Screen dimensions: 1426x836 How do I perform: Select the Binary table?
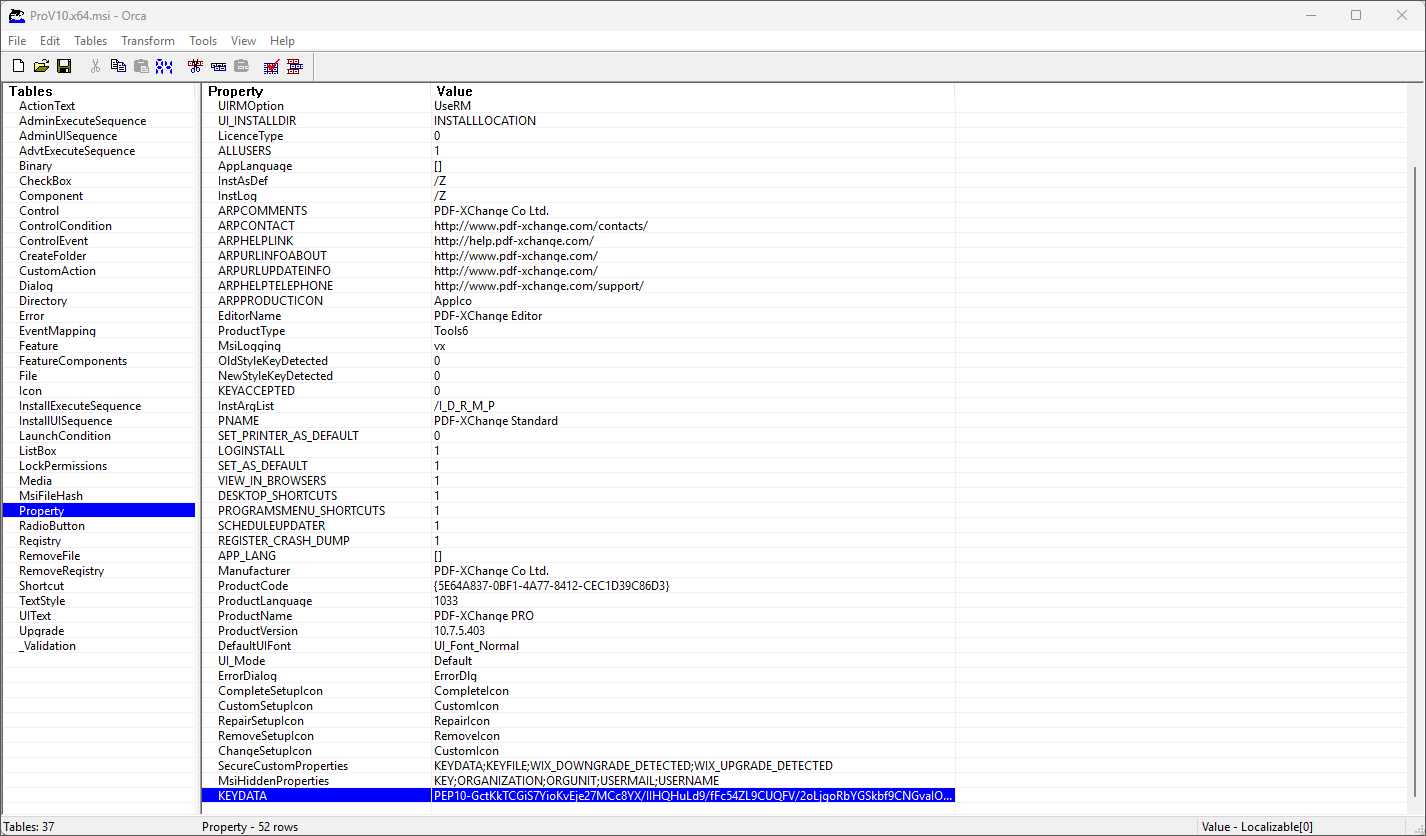coord(35,166)
